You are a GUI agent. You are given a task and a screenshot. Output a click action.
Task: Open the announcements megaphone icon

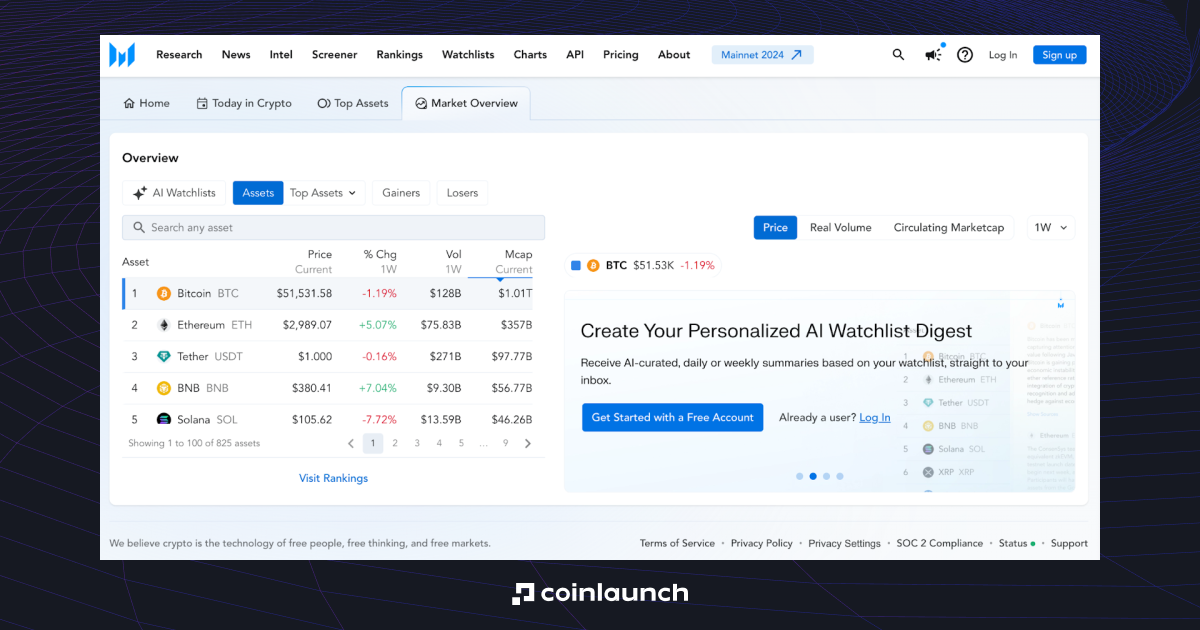932,55
